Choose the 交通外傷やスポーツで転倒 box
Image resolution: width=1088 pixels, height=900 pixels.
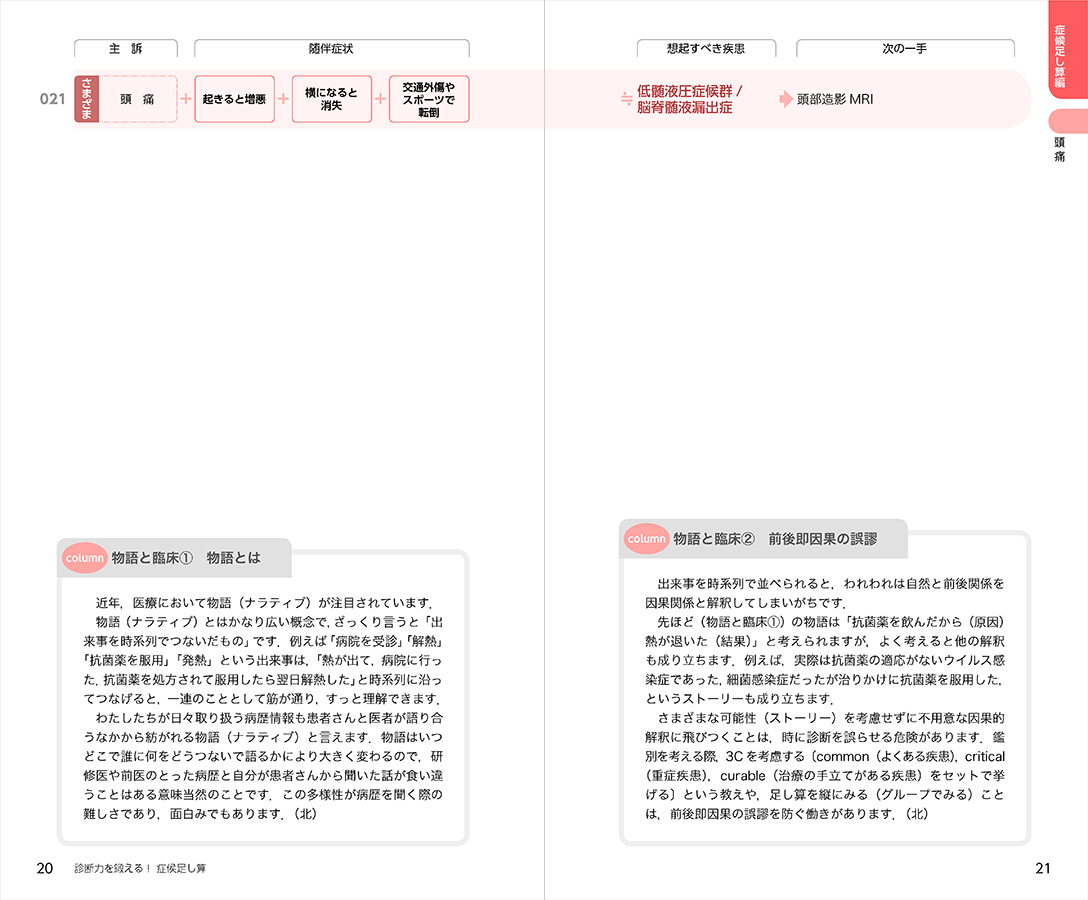(x=428, y=99)
